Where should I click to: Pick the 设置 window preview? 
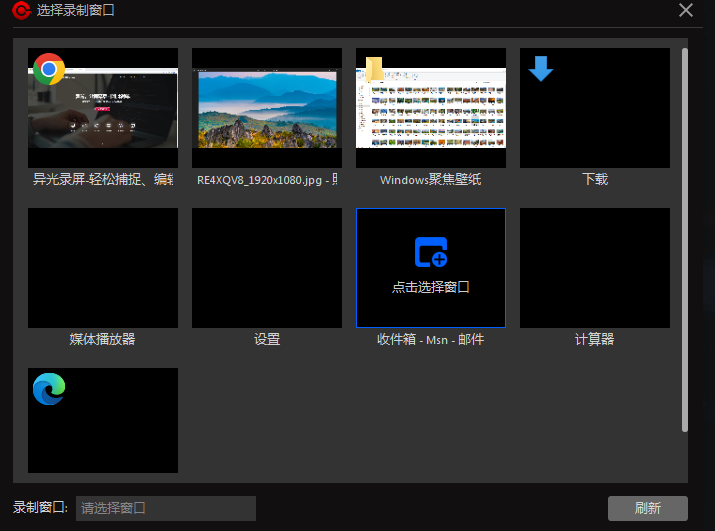point(267,268)
